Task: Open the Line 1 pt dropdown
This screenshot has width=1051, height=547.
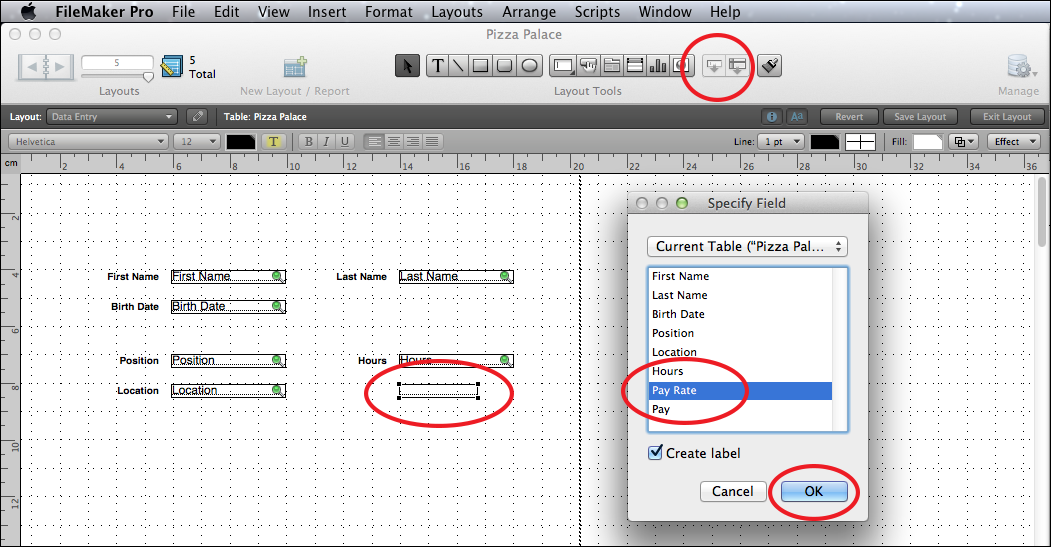Action: pos(780,141)
